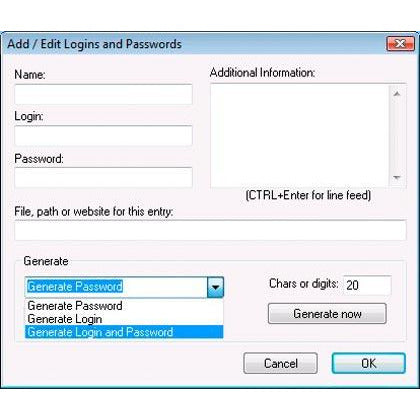Viewport: 420px width, 420px height.
Task: Confirm with the OK button
Action: click(x=369, y=363)
